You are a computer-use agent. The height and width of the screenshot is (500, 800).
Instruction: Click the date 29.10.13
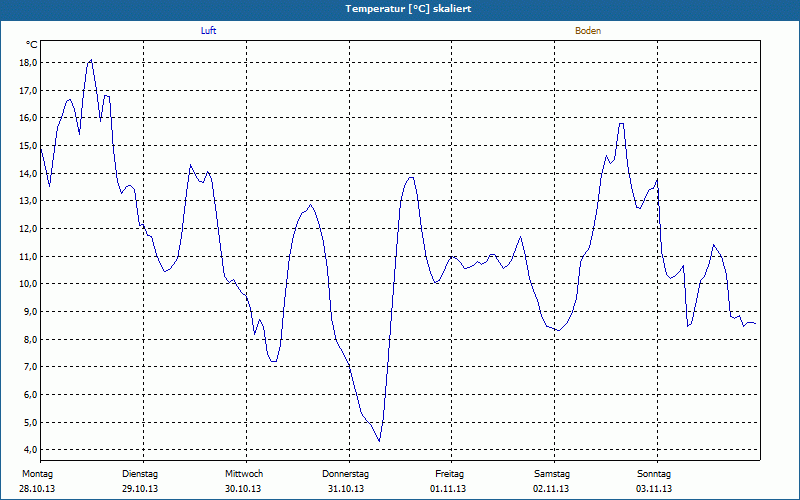(x=140, y=489)
